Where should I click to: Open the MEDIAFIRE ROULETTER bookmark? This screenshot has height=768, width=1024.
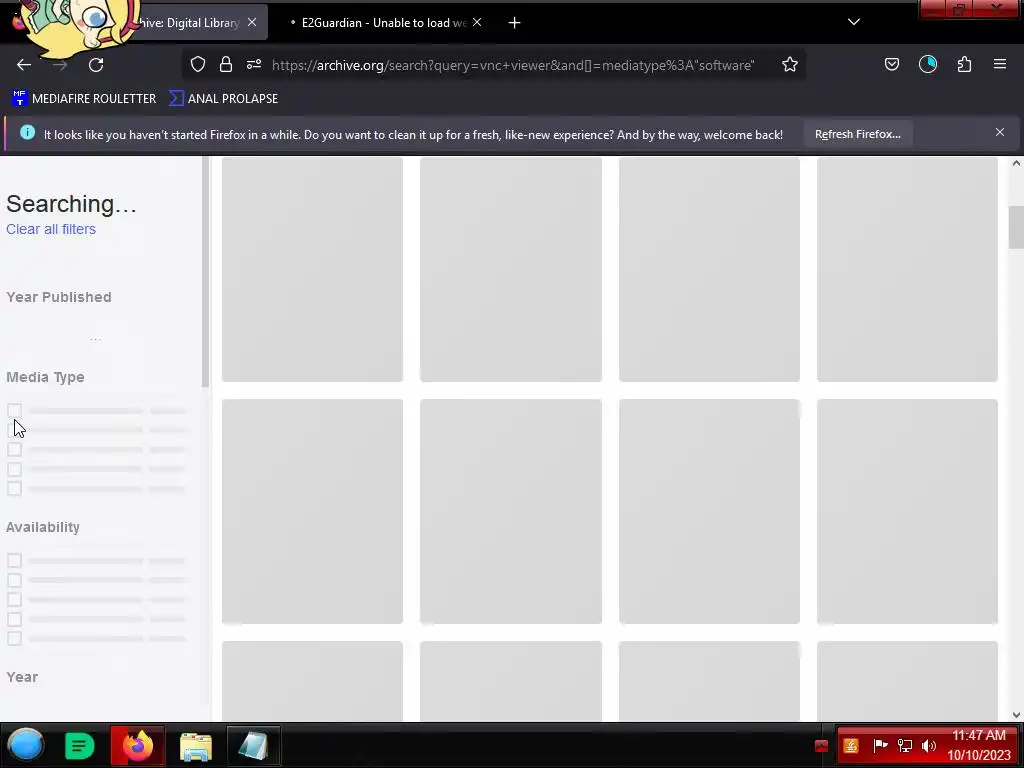(84, 99)
